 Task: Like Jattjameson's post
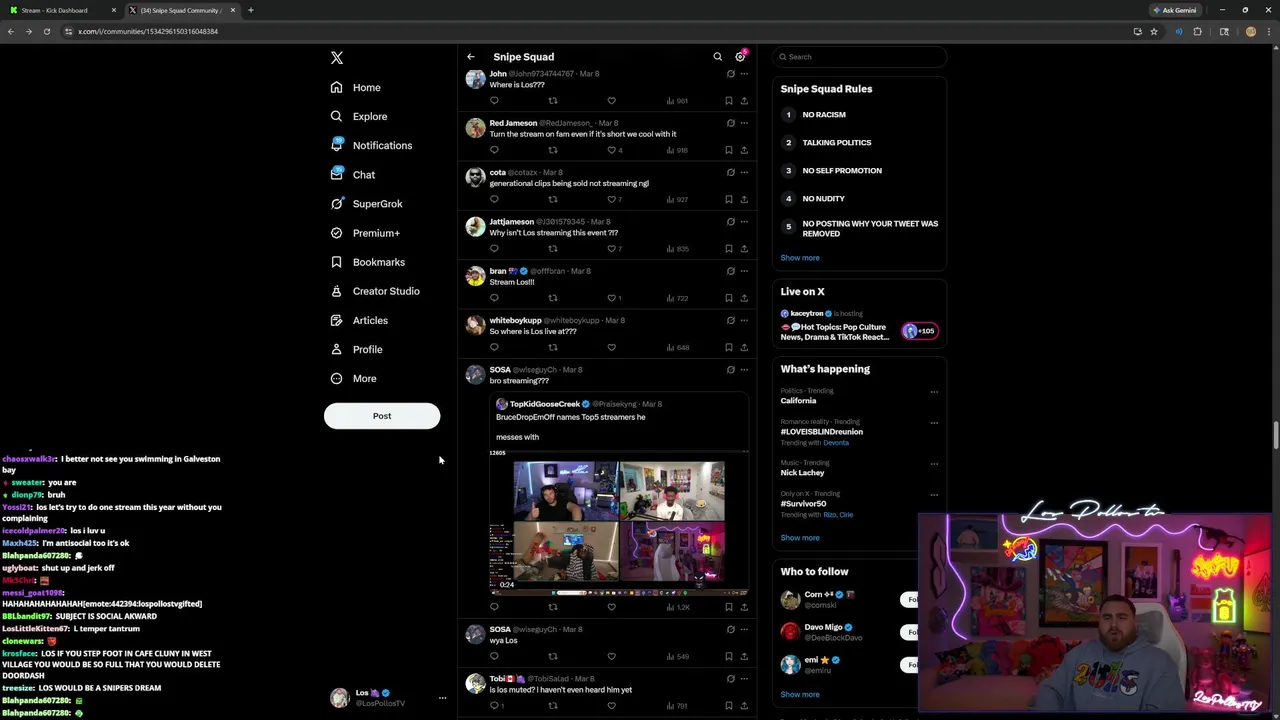(x=614, y=248)
